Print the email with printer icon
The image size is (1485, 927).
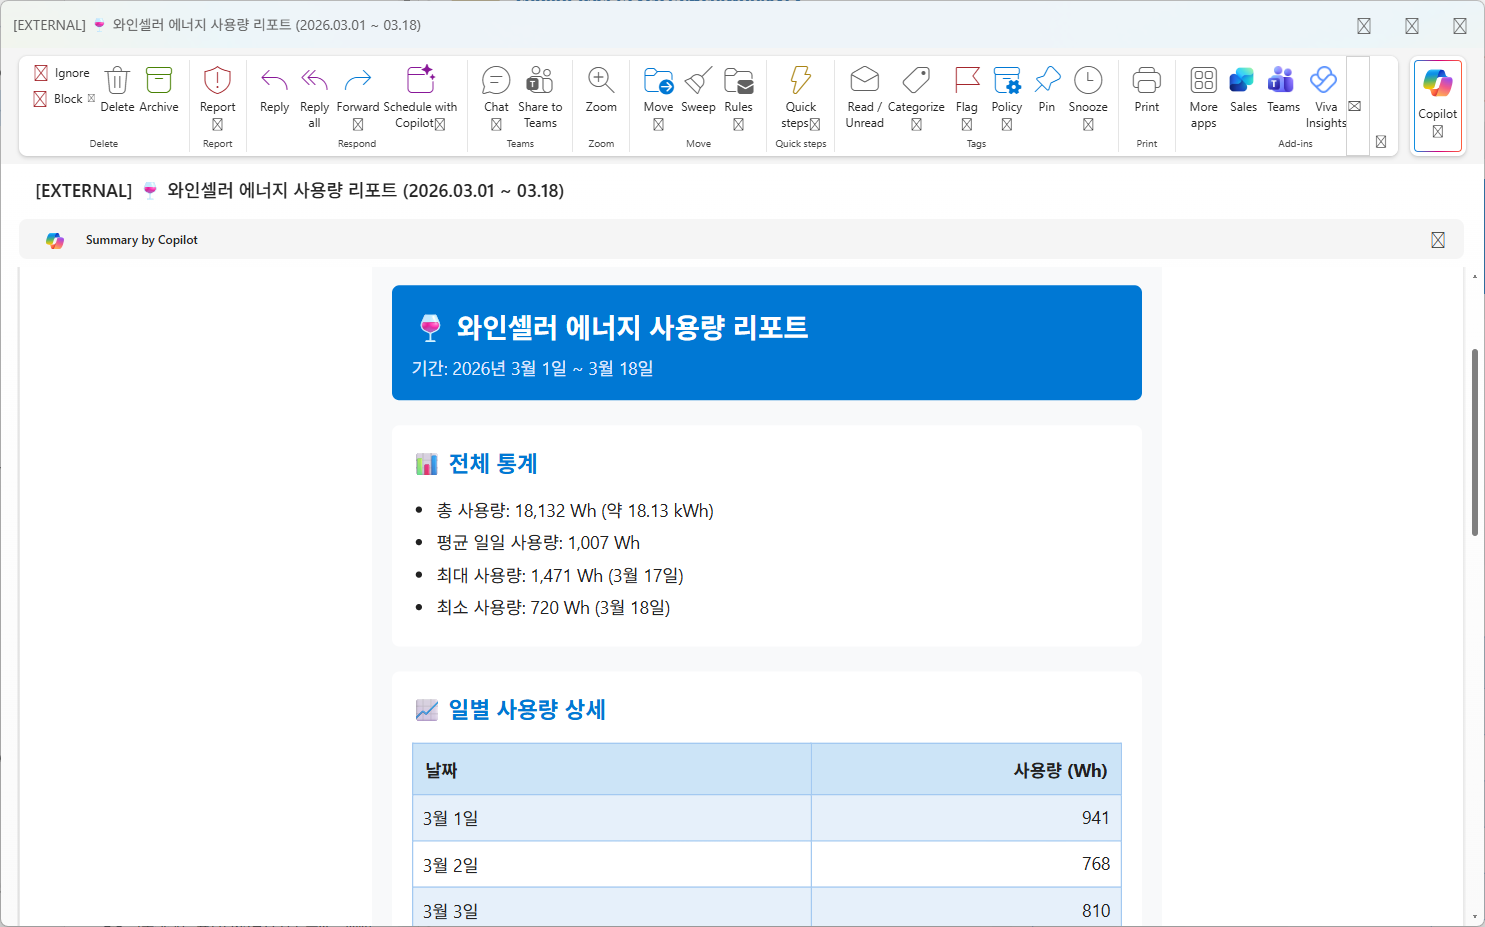point(1147,80)
